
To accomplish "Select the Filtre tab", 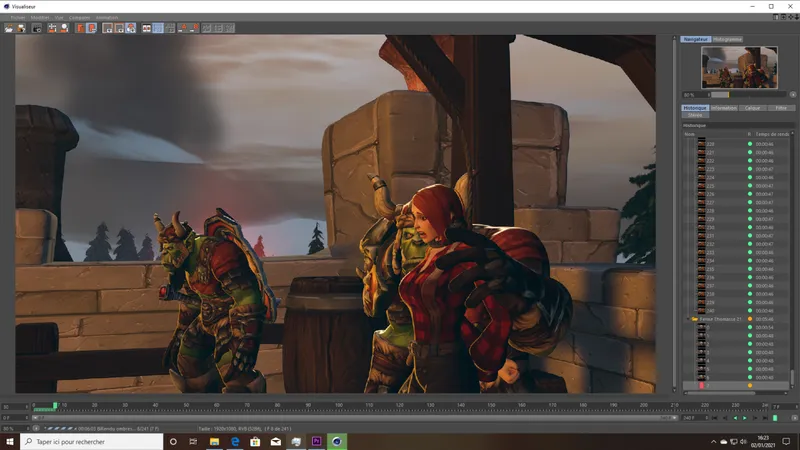I will pyautogui.click(x=781, y=108).
